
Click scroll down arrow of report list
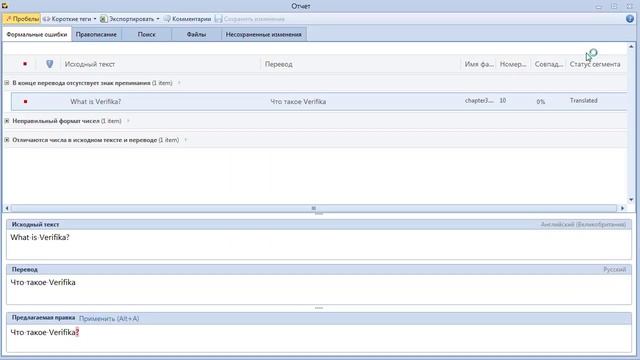(x=631, y=200)
